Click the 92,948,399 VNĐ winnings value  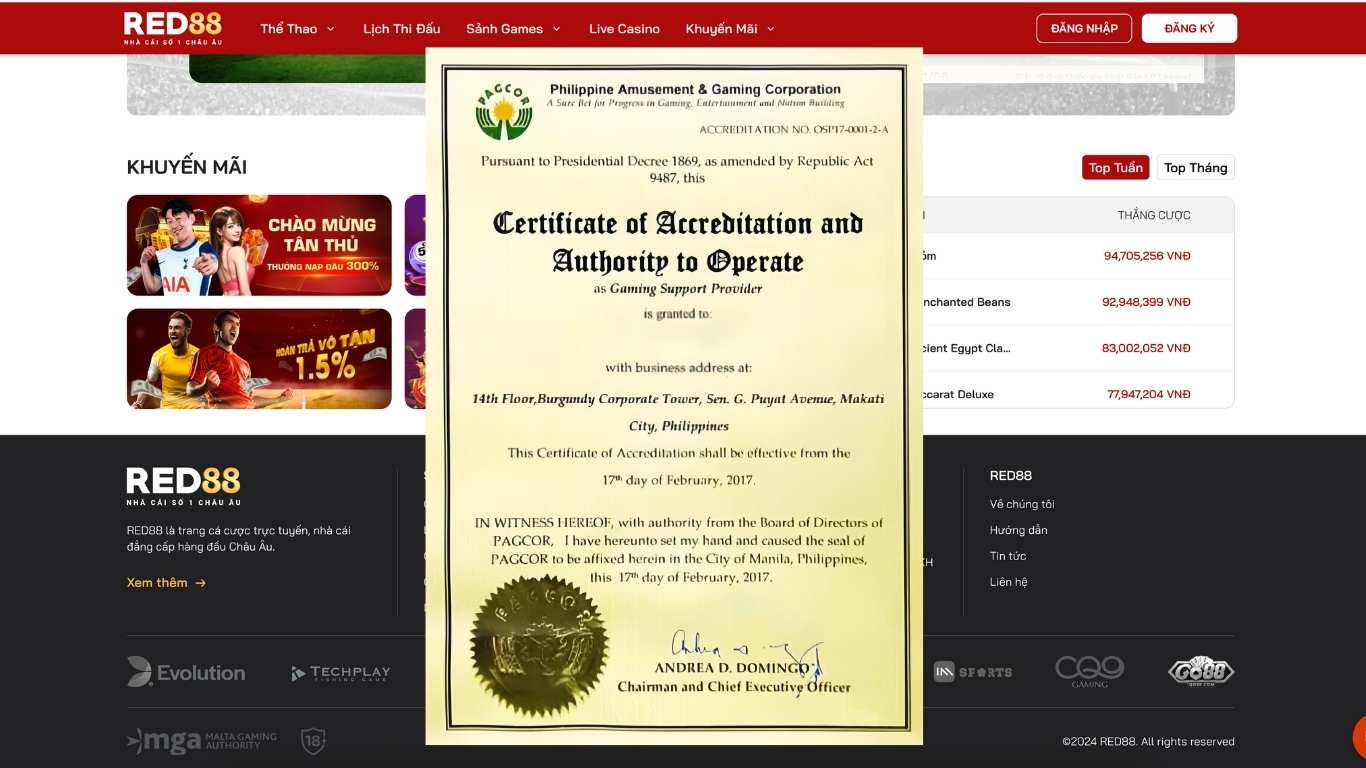(1146, 302)
